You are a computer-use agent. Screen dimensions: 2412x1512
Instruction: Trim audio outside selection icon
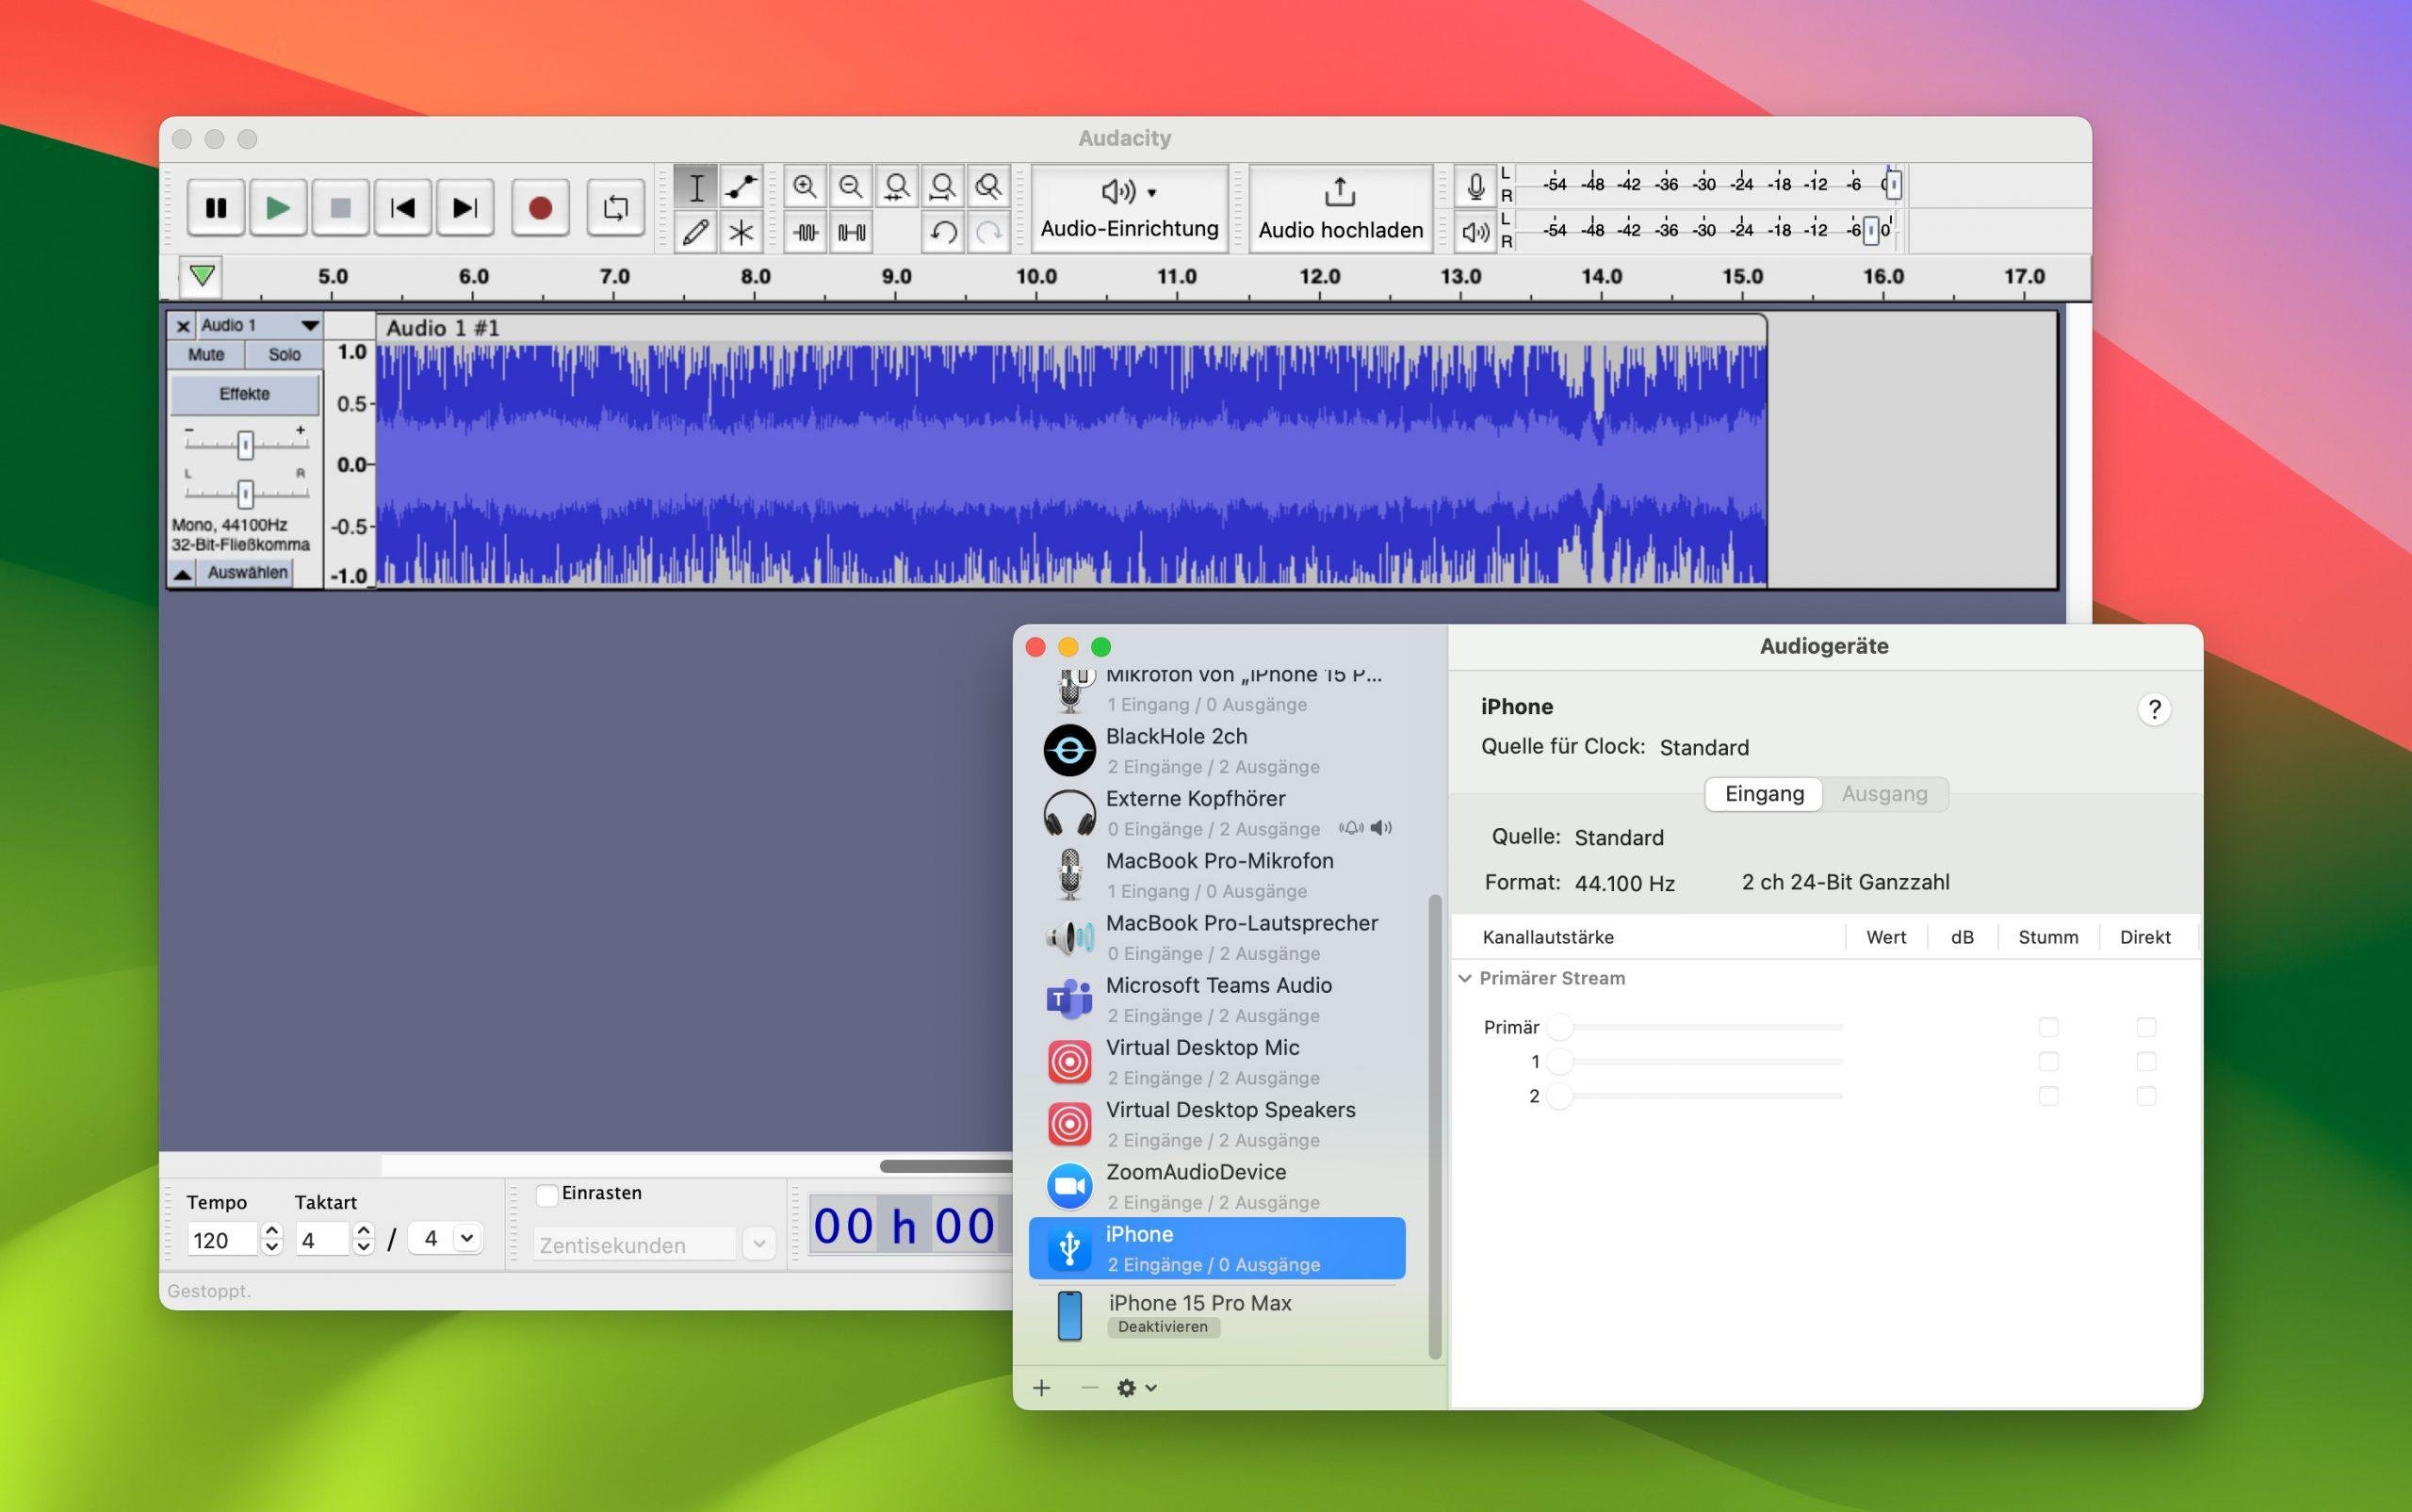tap(805, 232)
